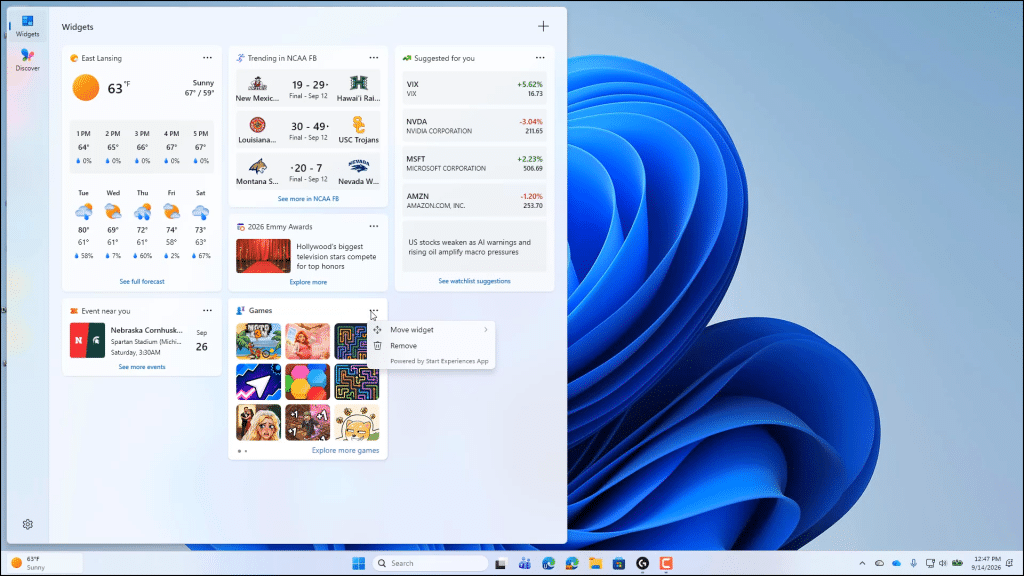Viewport: 1024px width, 576px height.
Task: Select the 5 PM hourly forecast
Action: 200,147
